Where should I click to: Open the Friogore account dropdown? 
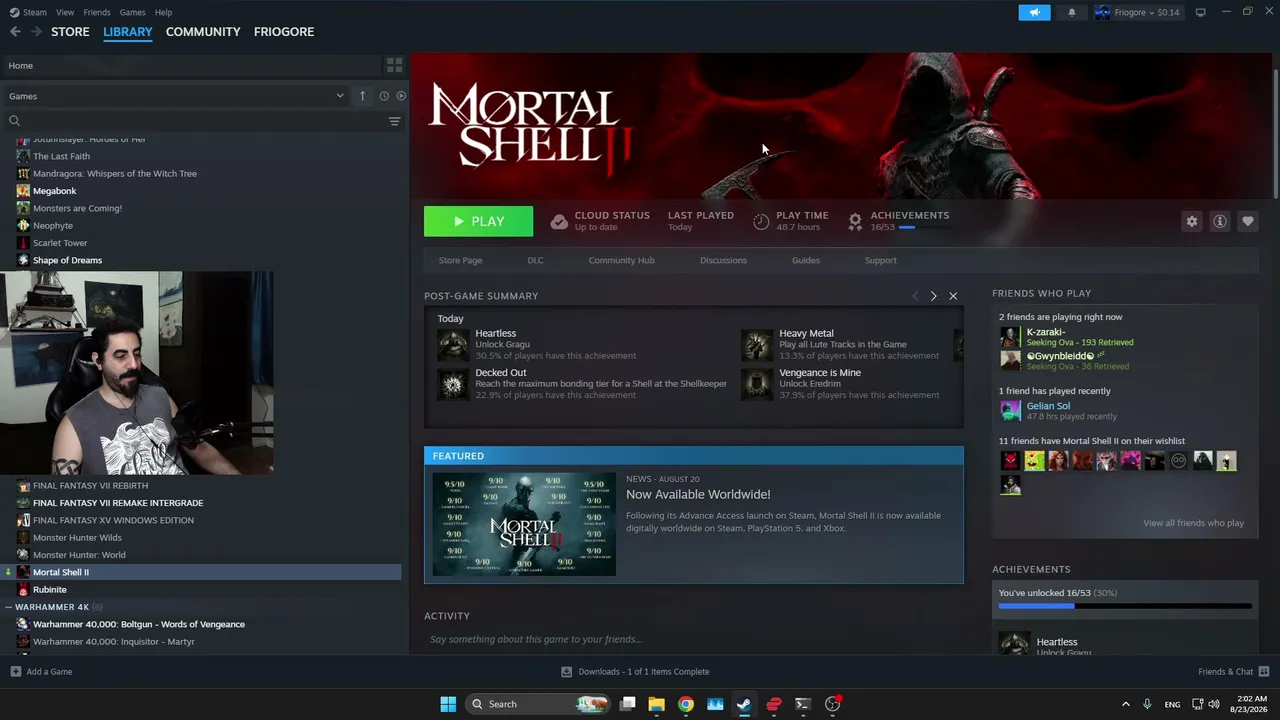1137,12
